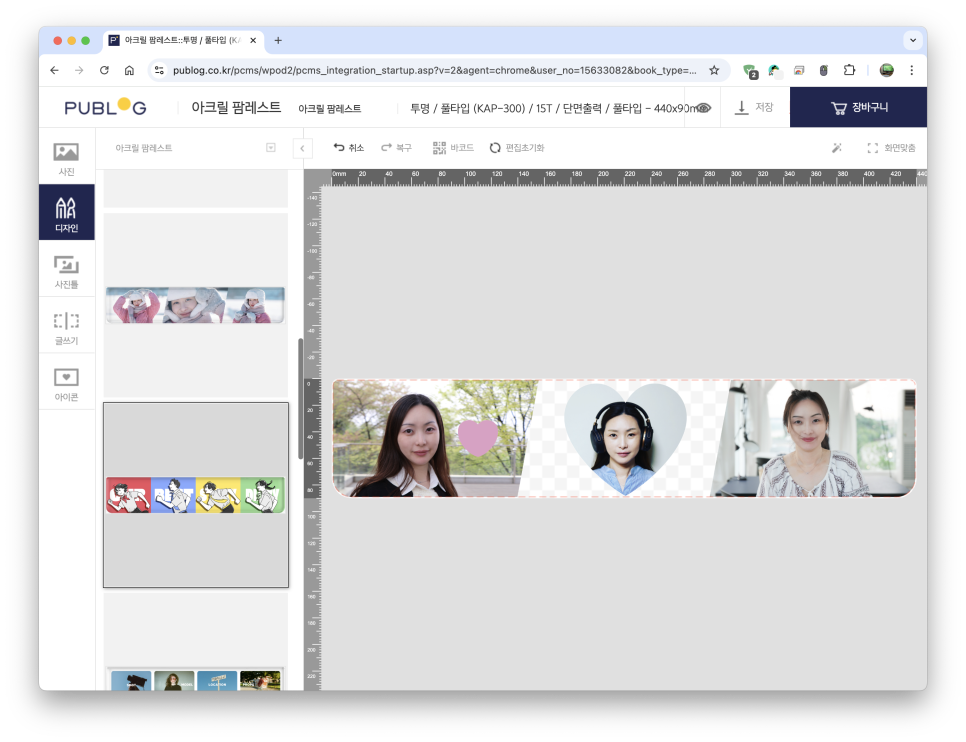Click the green shield extension icon
966x742 pixels.
coord(750,71)
